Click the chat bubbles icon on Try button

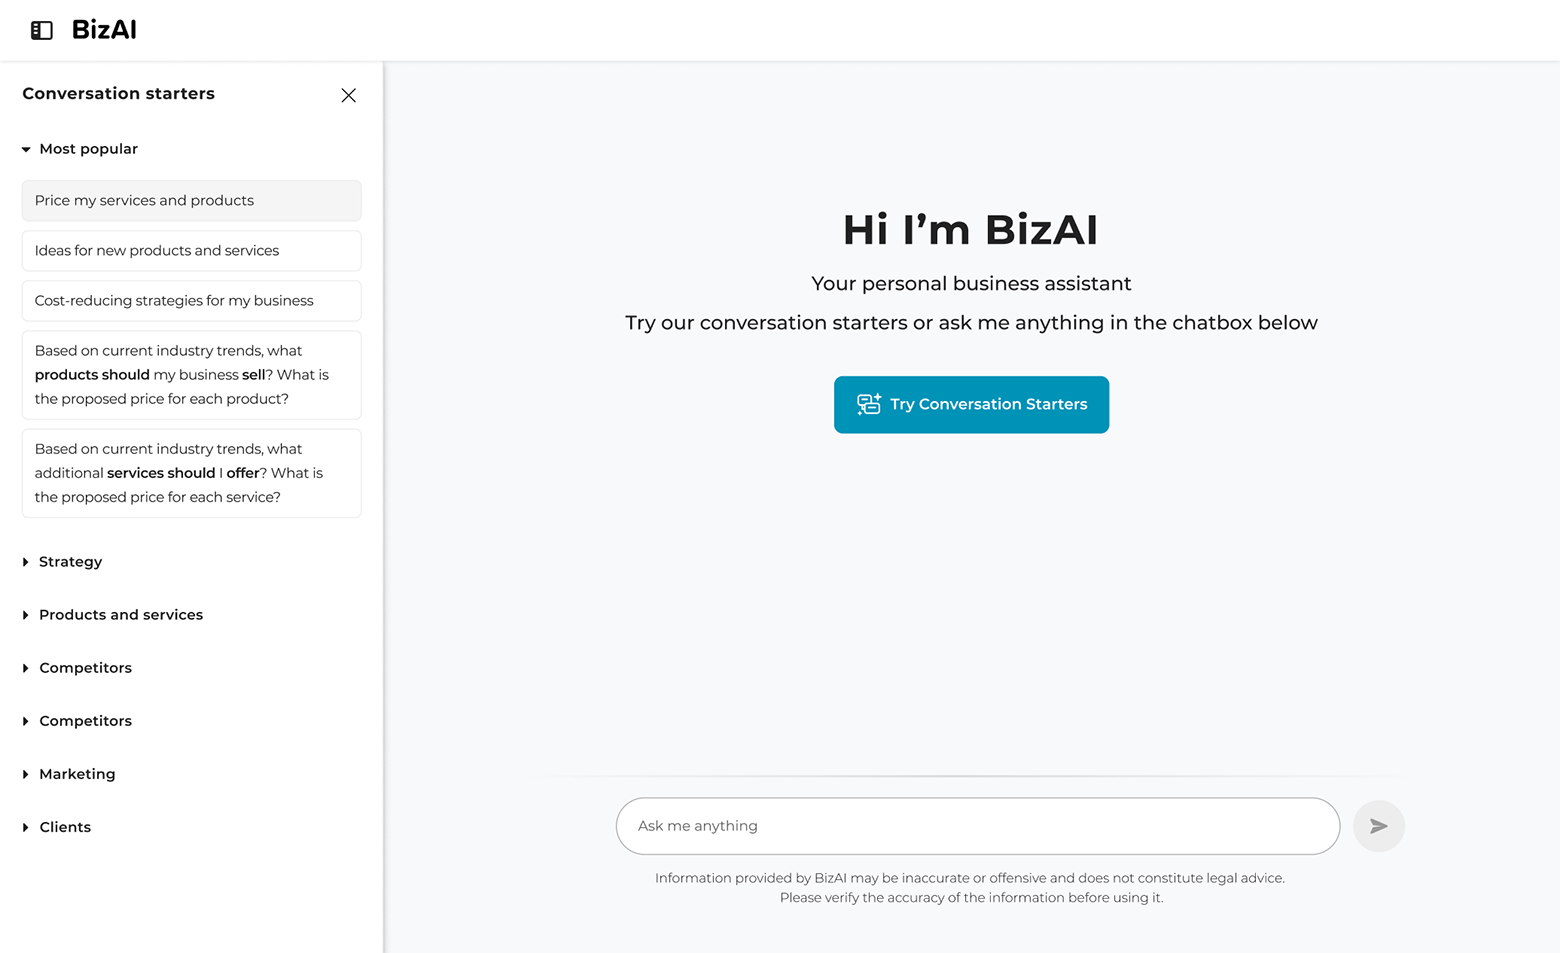[x=868, y=404]
